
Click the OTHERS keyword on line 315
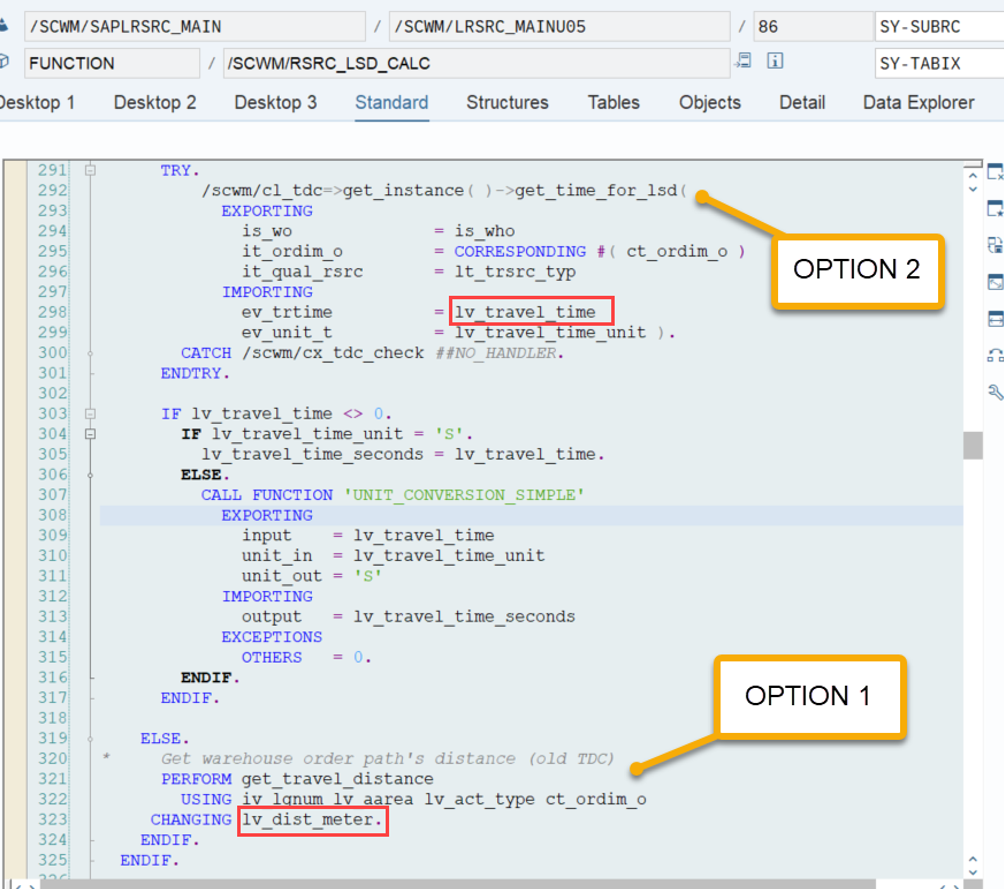(271, 658)
